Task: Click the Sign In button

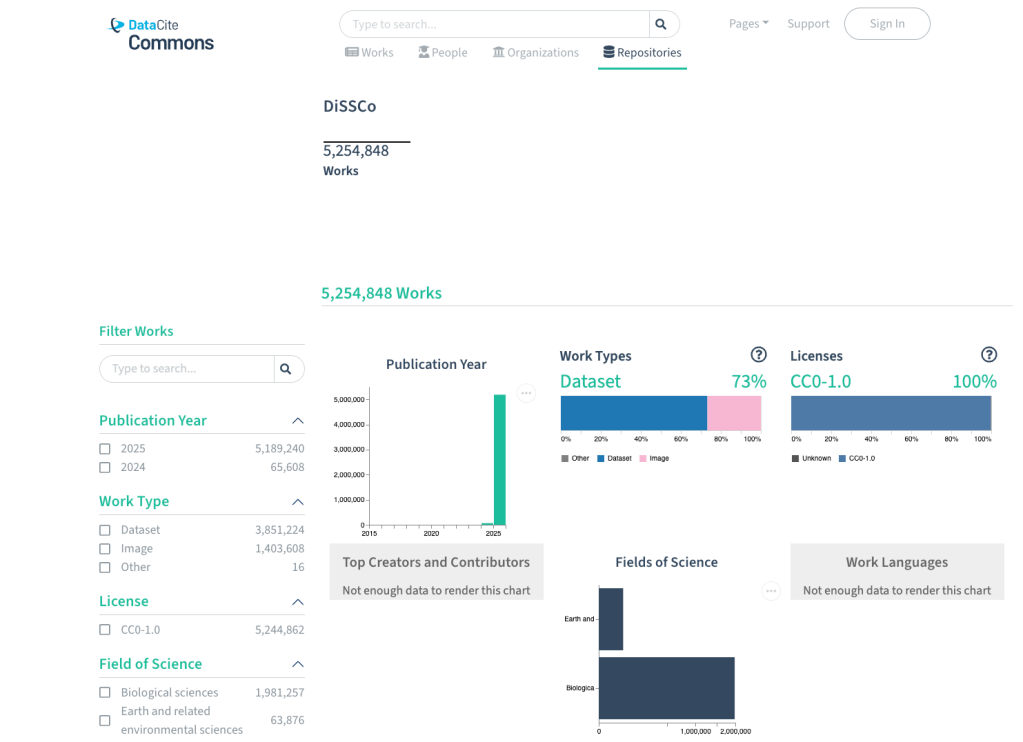Action: pyautogui.click(x=886, y=24)
